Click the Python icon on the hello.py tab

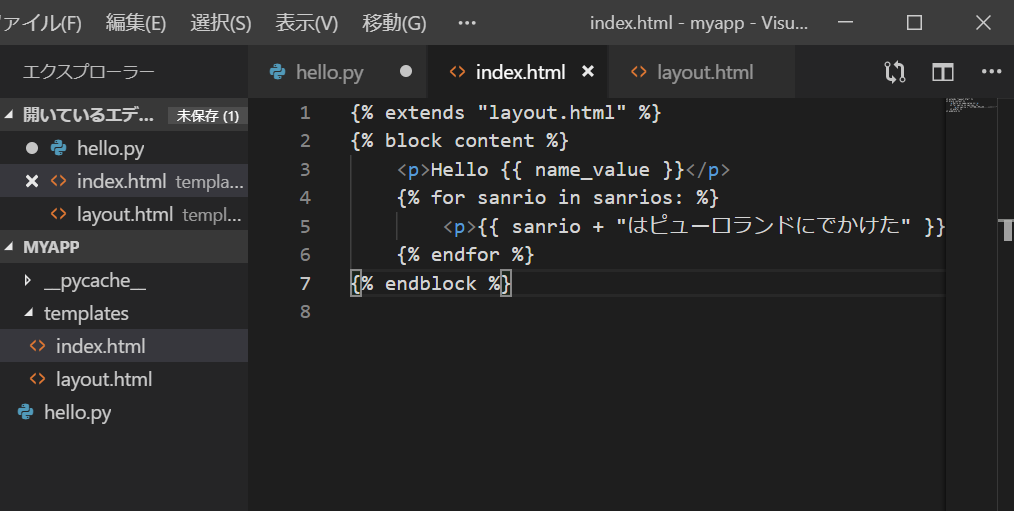[x=278, y=72]
